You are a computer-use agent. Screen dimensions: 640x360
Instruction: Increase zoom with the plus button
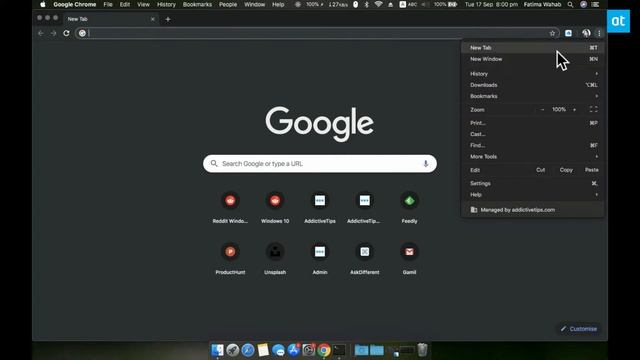[x=574, y=109]
